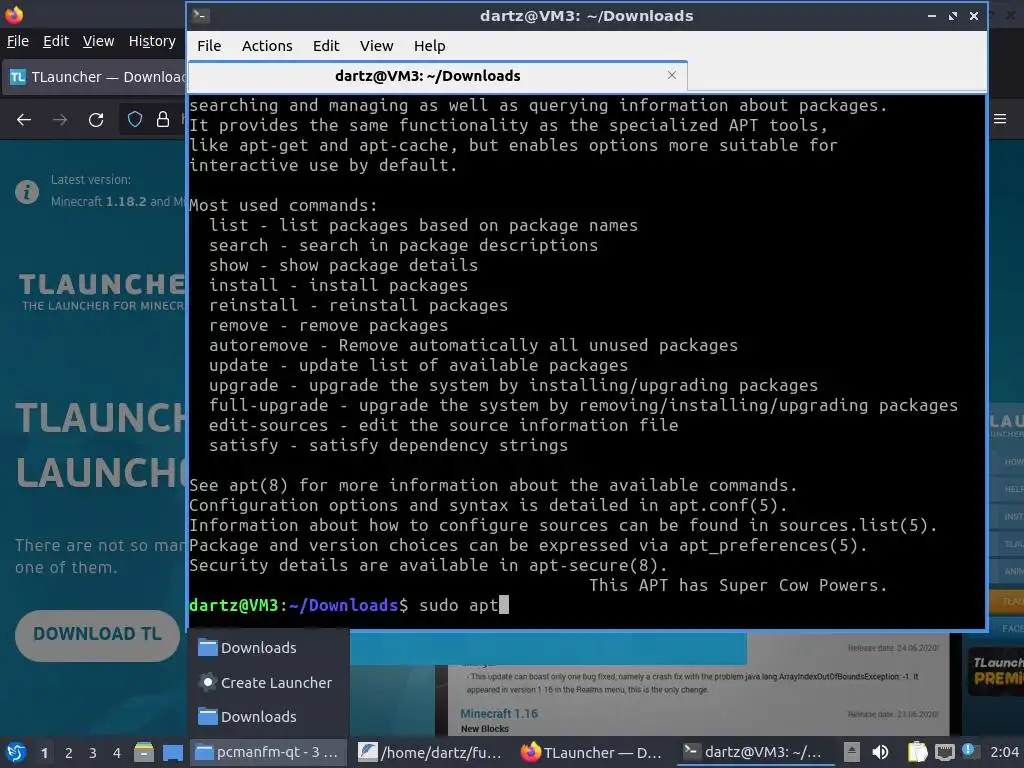
Task: Maximize the terminal window
Action: click(953, 16)
